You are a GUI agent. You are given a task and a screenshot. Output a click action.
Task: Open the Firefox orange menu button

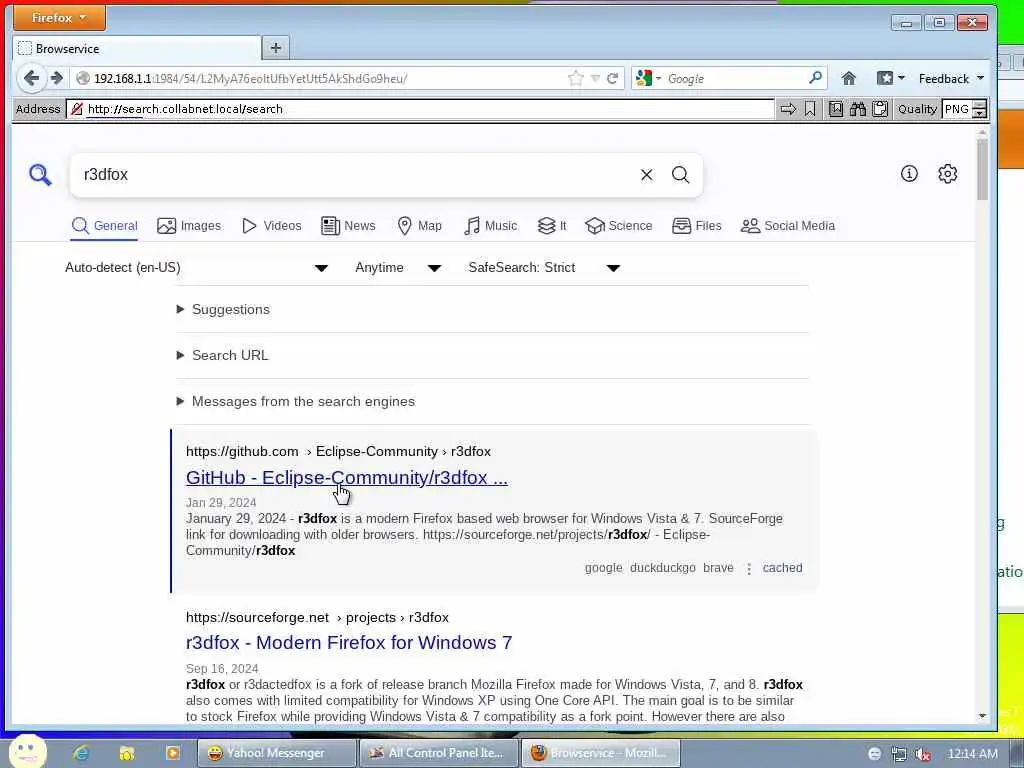point(59,18)
